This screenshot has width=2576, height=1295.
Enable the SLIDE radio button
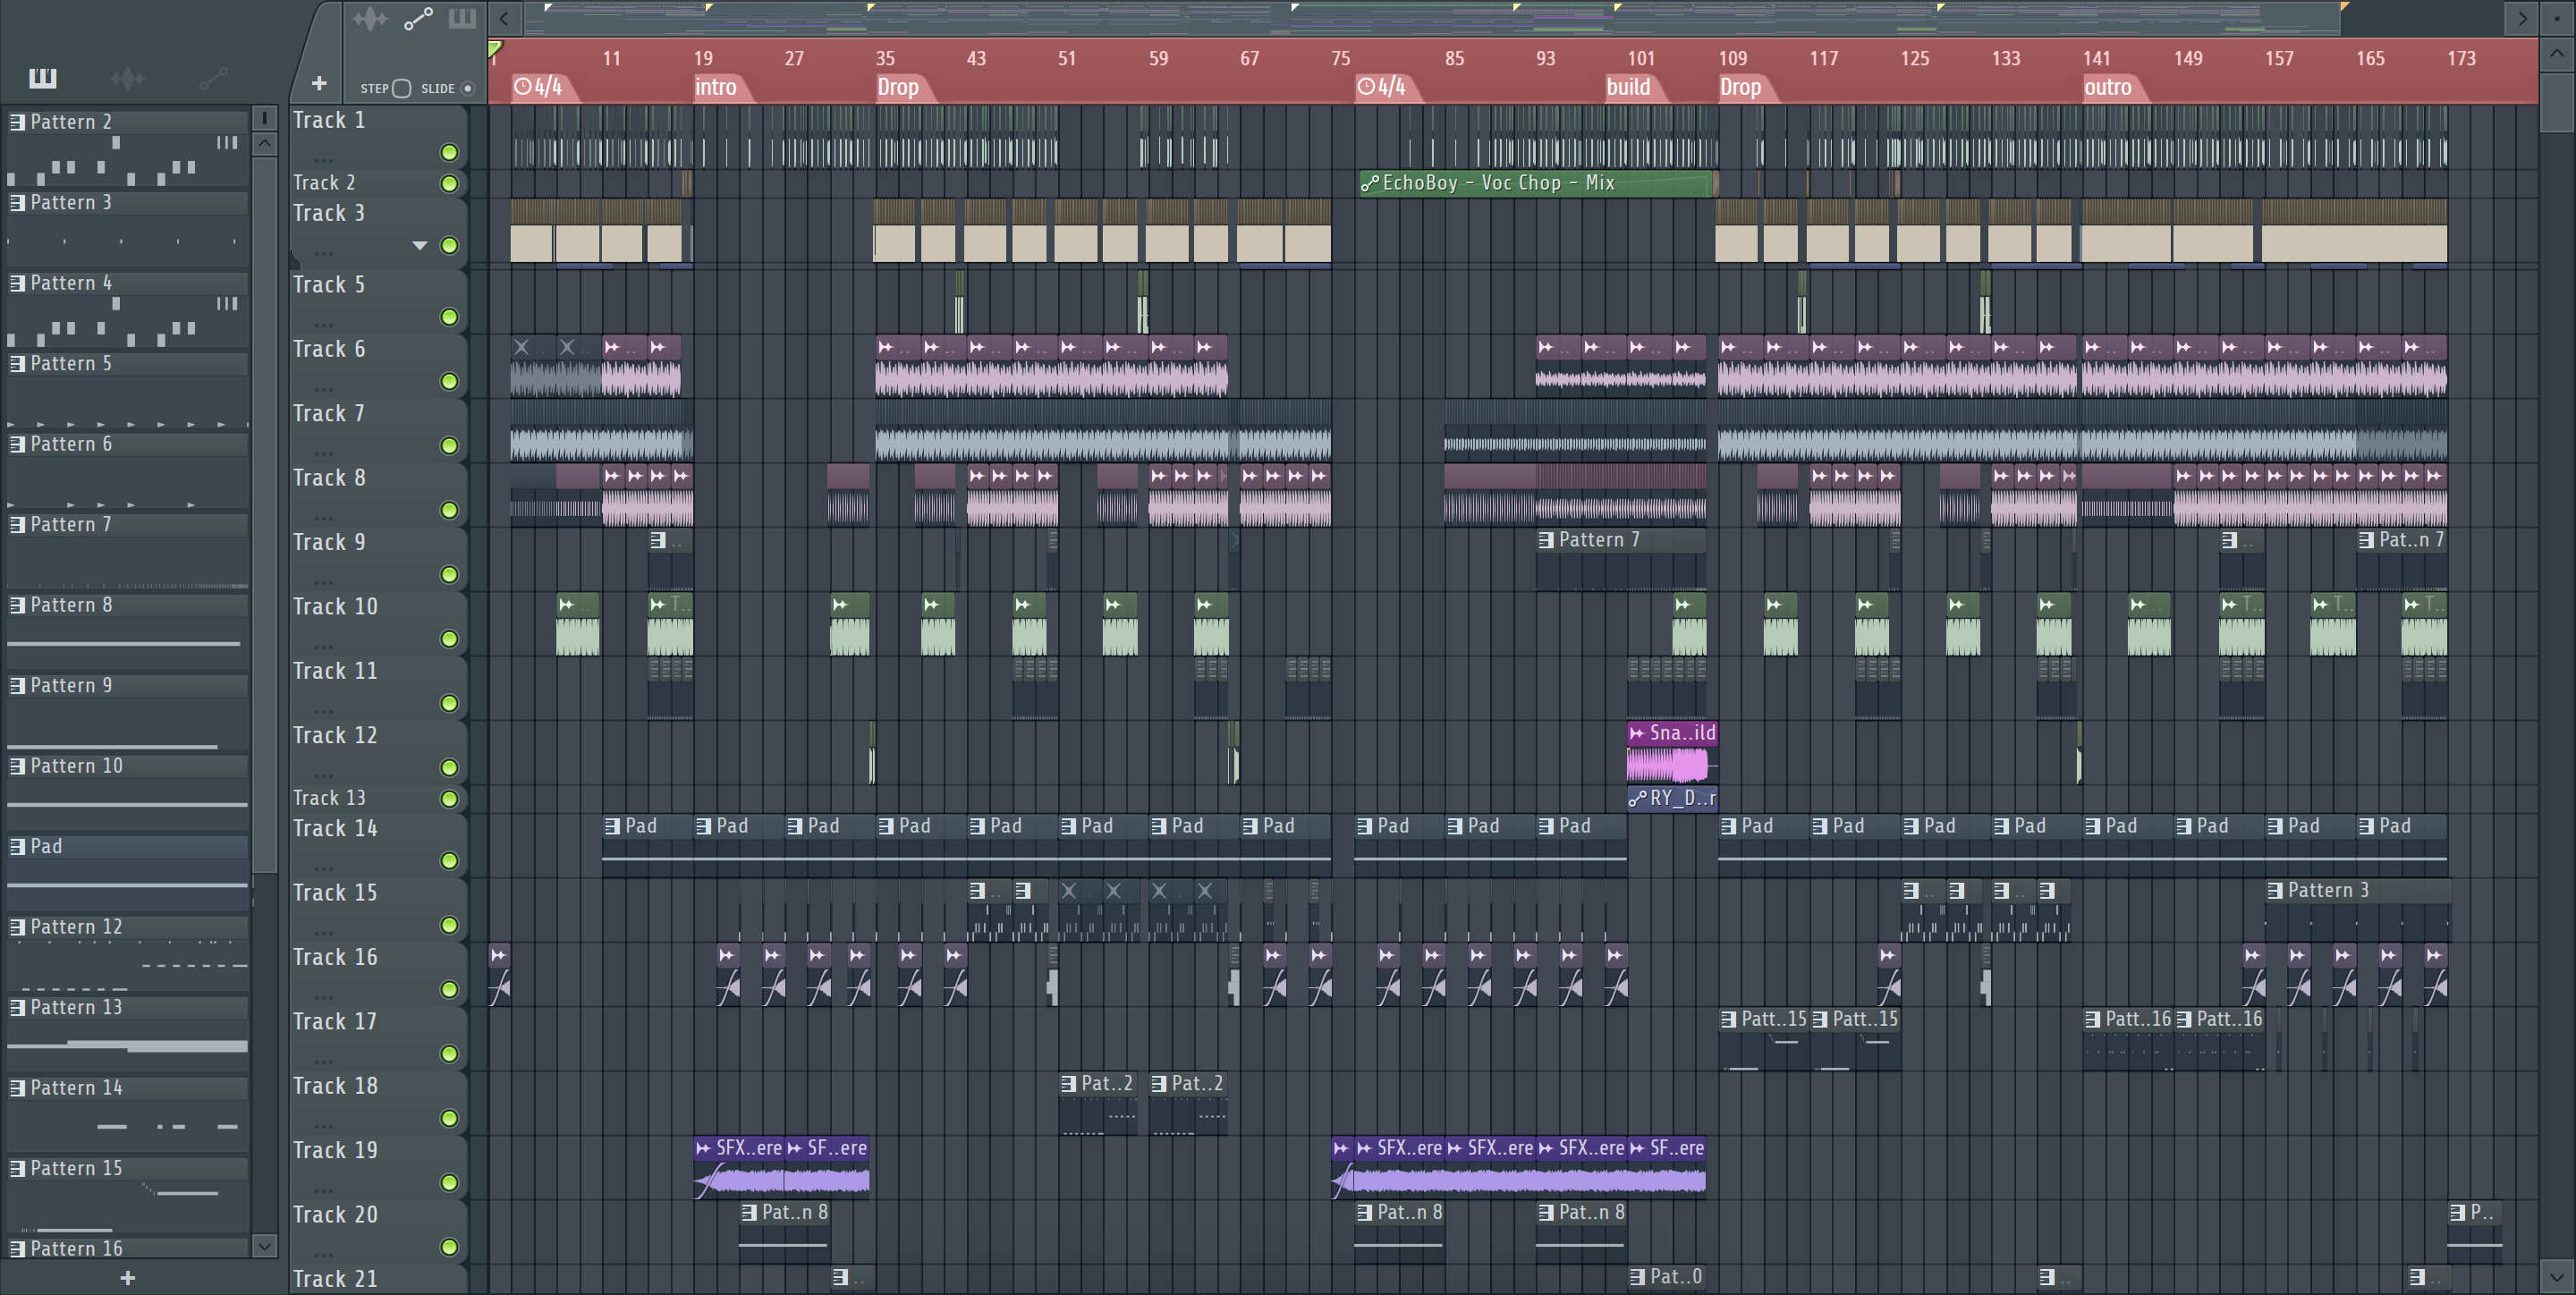pos(467,88)
